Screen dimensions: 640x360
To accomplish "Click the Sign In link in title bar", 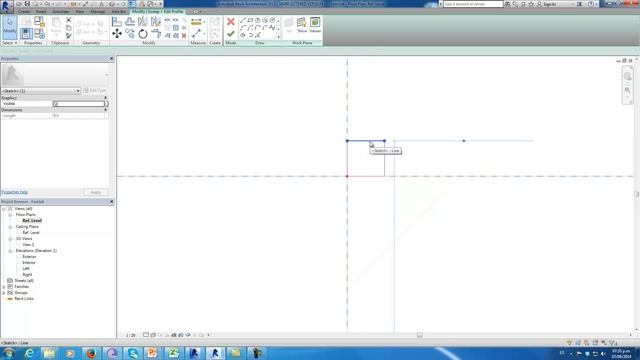I will click(x=549, y=4).
